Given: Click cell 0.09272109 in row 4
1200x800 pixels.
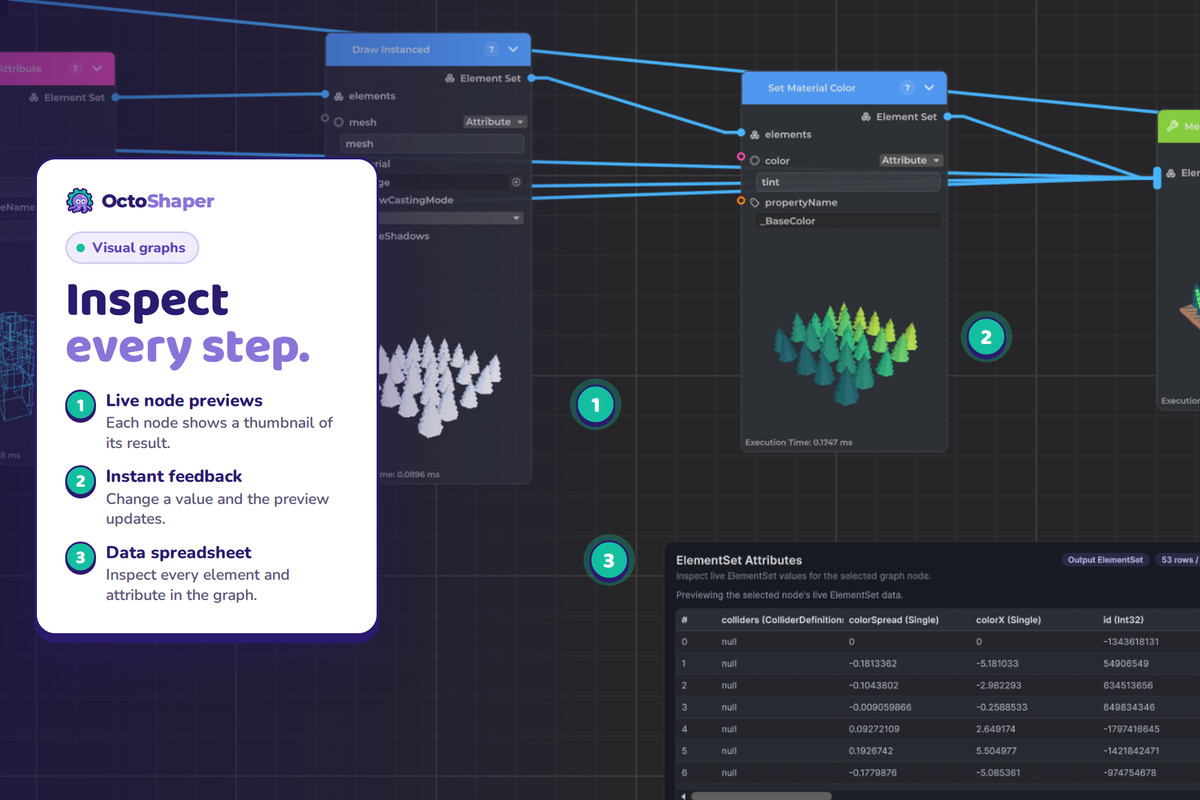Looking at the screenshot, I should [x=875, y=729].
